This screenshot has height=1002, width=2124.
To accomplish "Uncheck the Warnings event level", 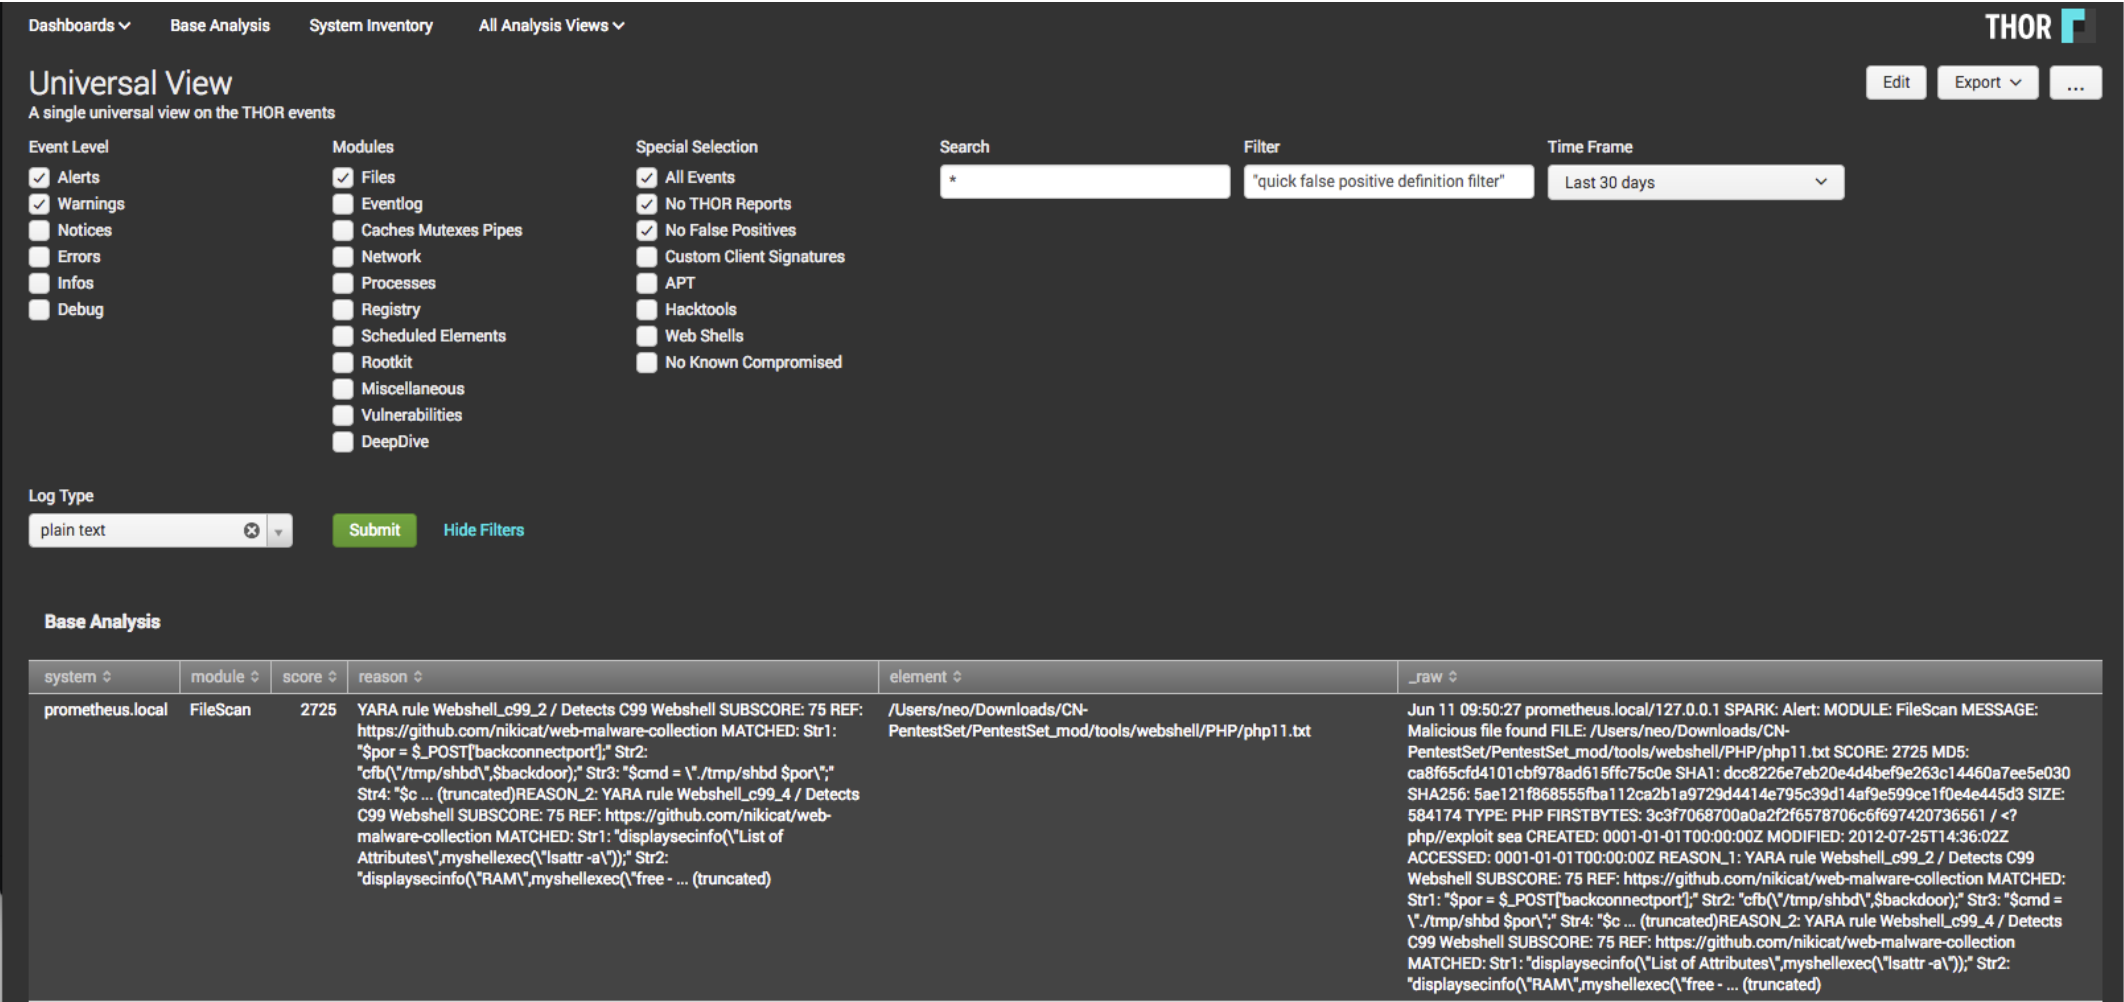I will [x=39, y=204].
